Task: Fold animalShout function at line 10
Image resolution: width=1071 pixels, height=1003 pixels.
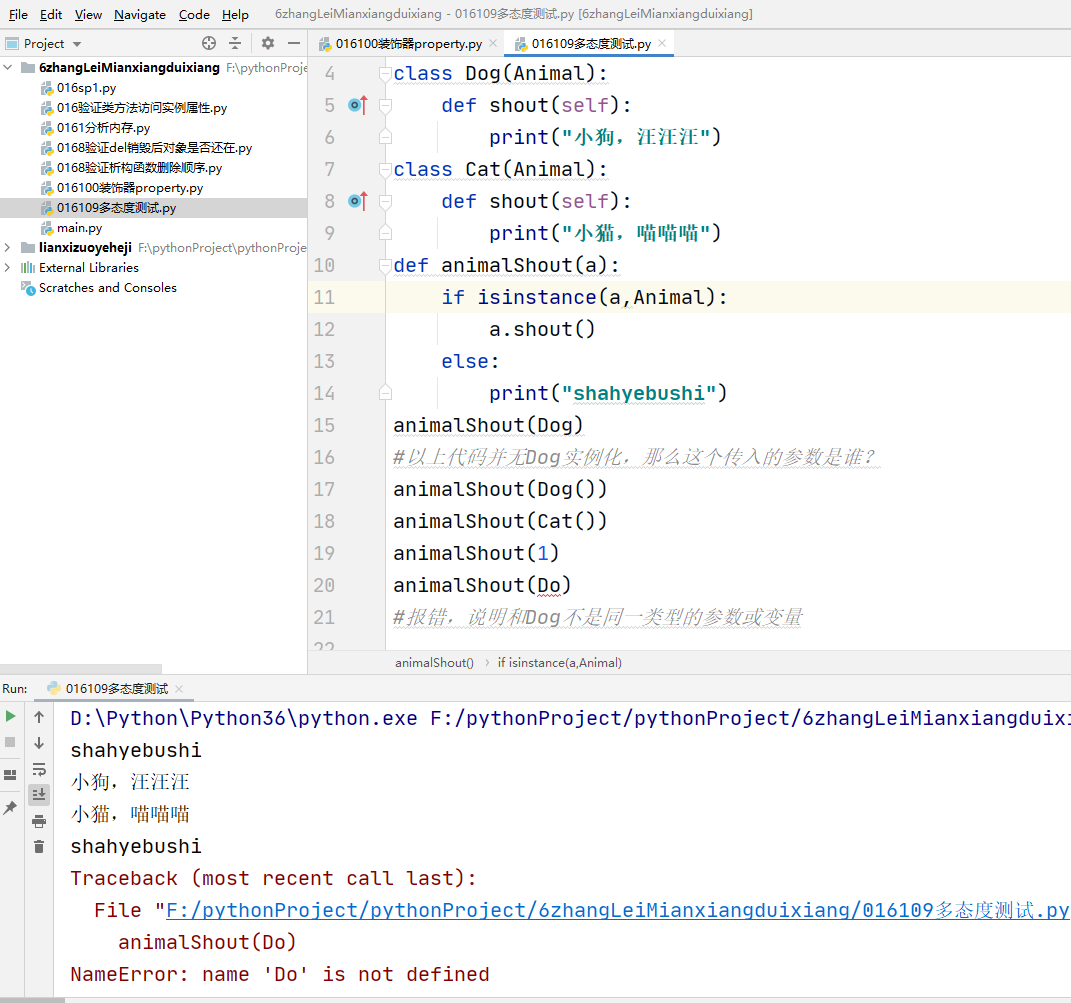Action: [385, 265]
